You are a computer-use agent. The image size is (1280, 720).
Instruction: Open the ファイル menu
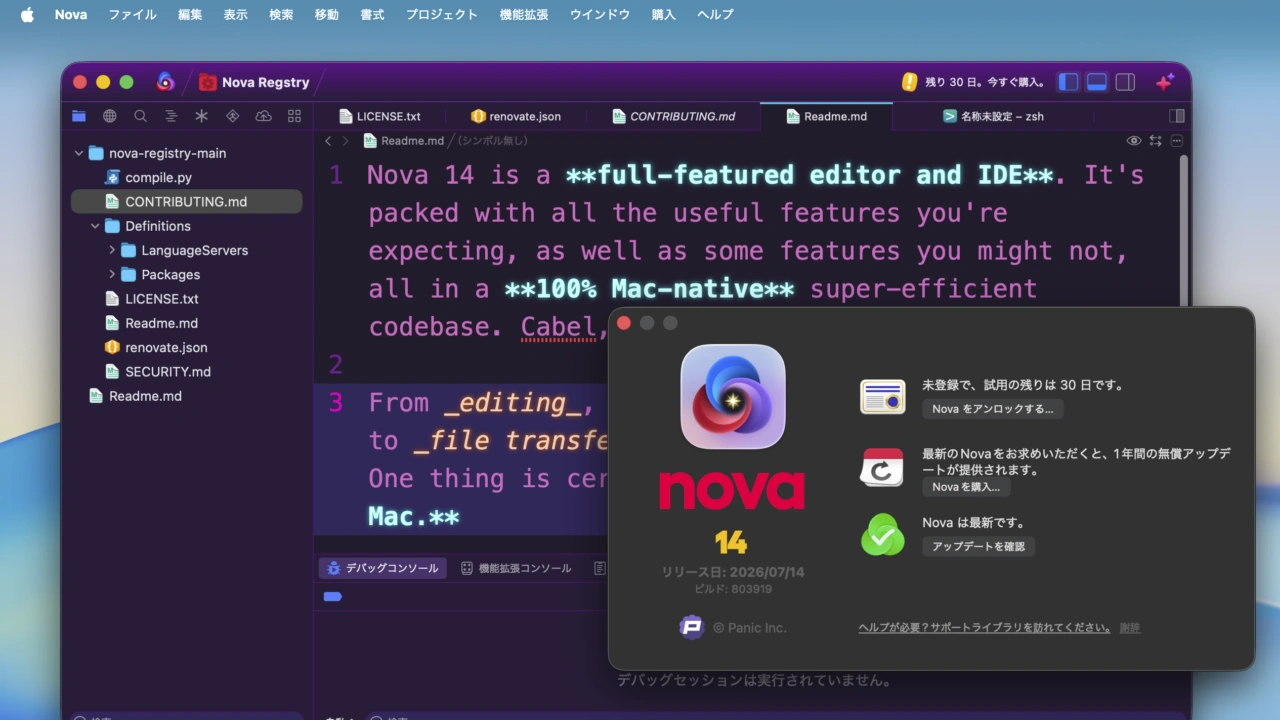point(132,14)
